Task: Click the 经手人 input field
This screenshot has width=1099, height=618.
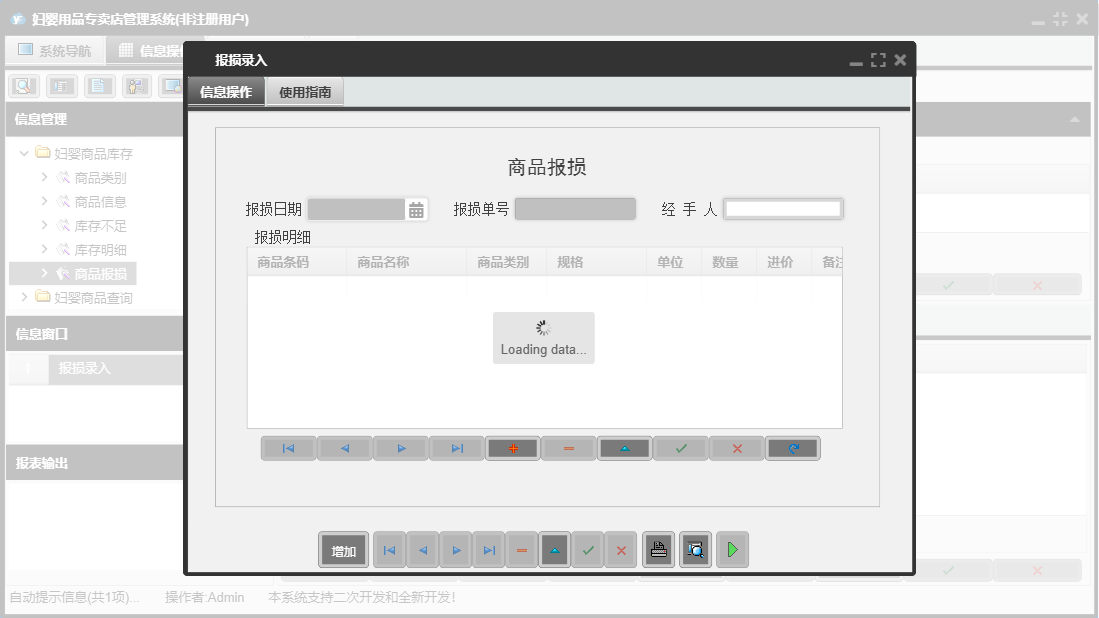Action: pos(784,208)
